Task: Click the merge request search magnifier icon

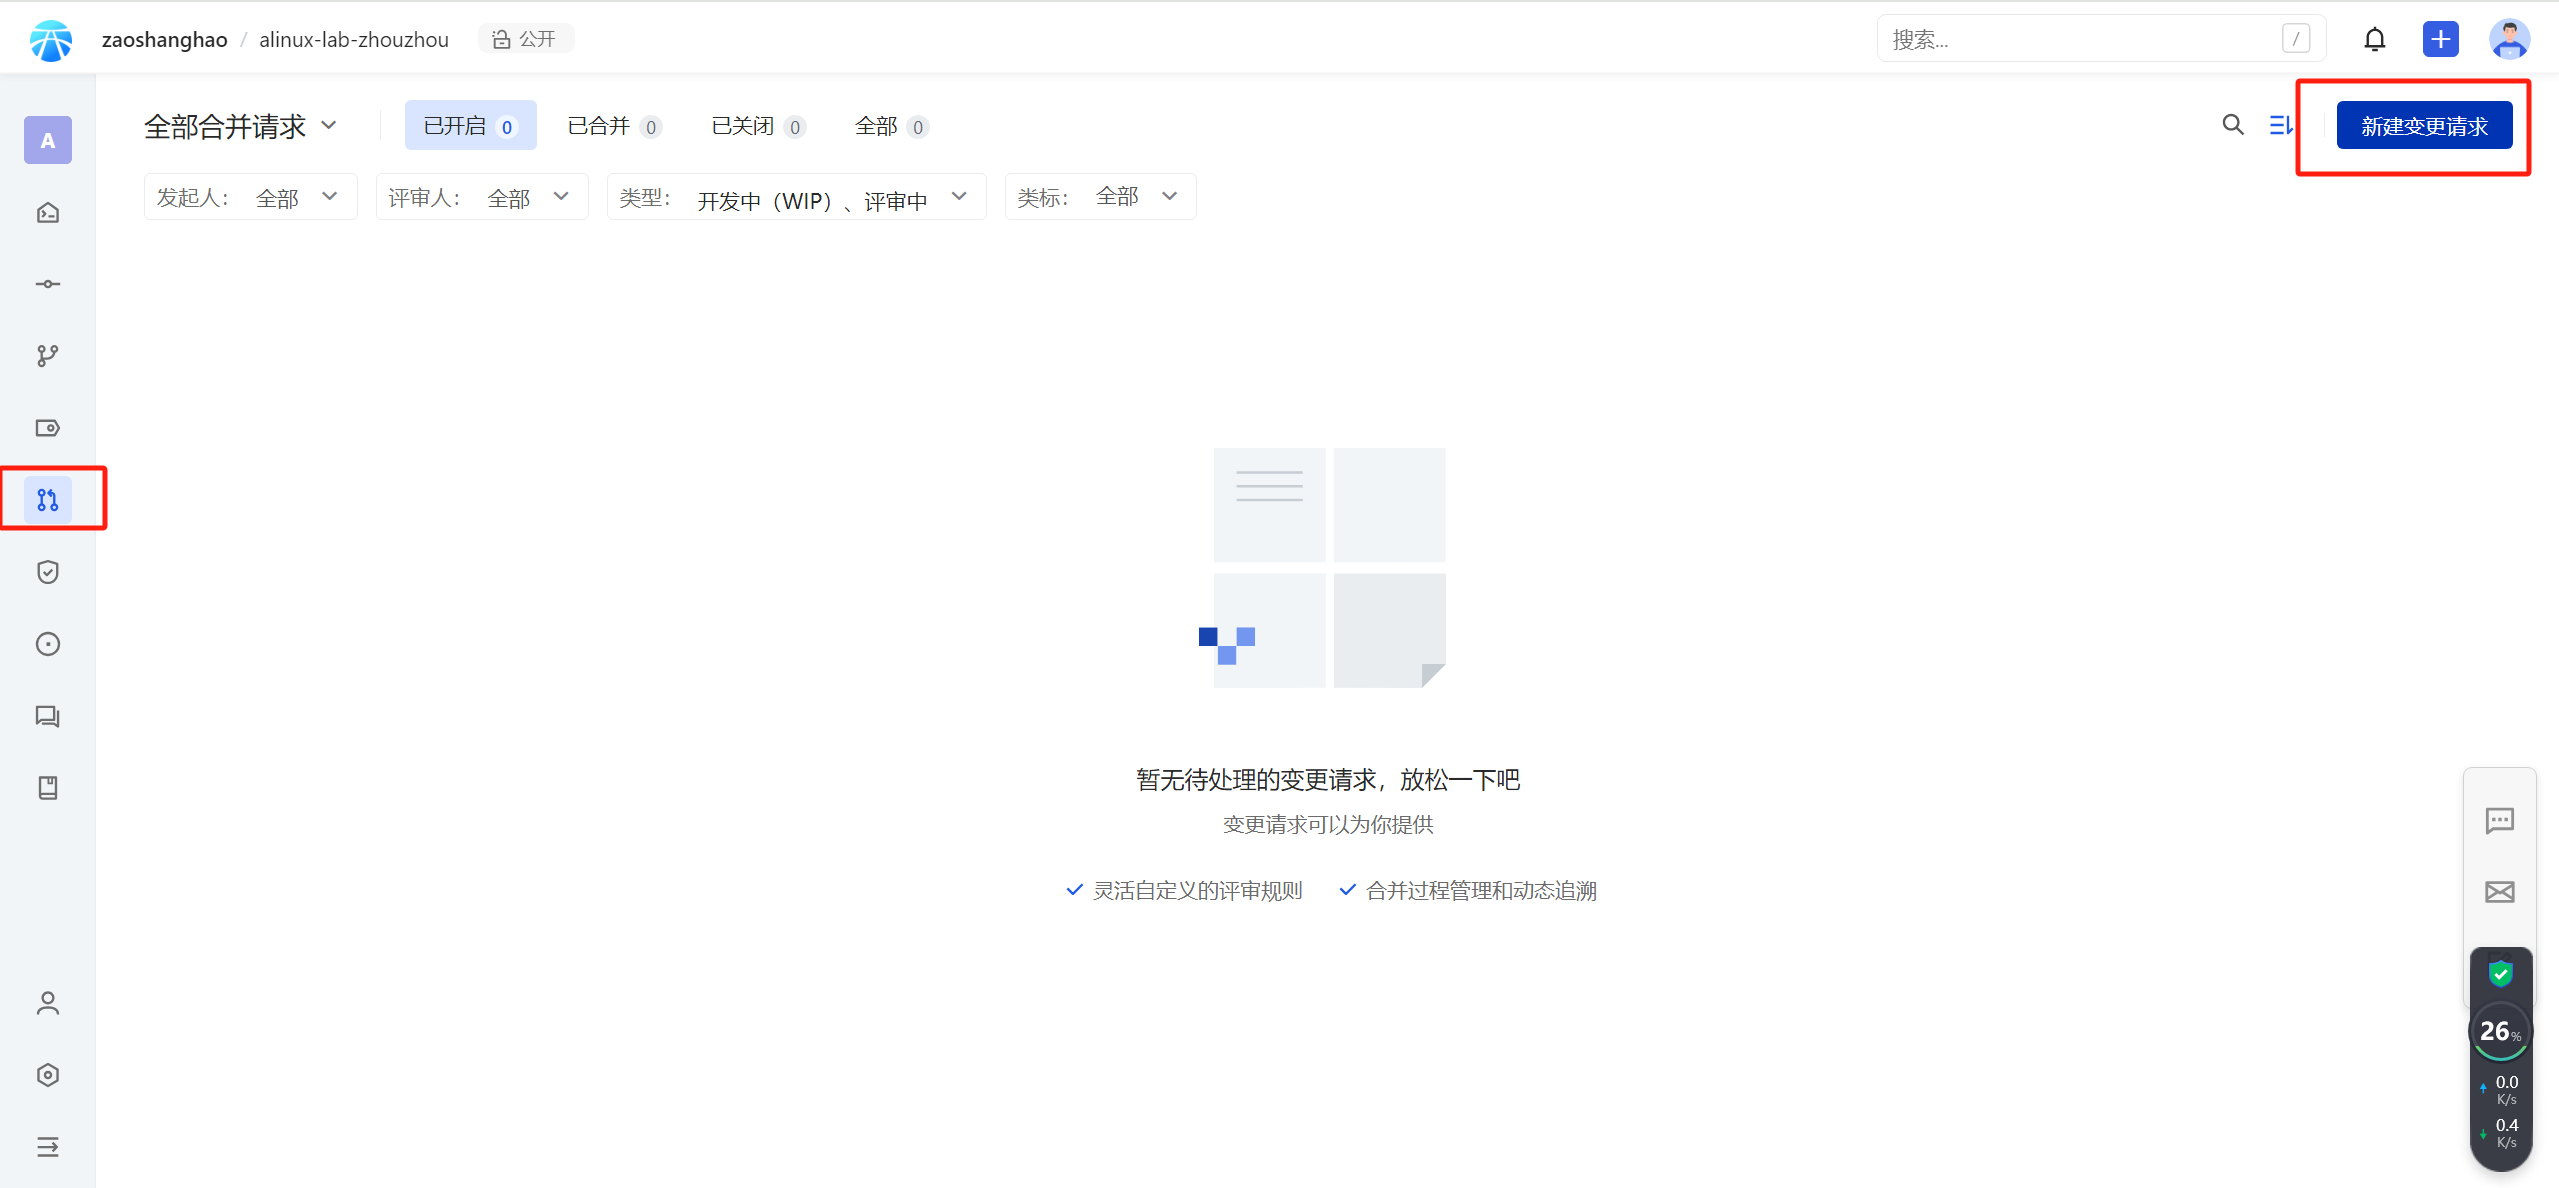Action: click(x=2232, y=125)
